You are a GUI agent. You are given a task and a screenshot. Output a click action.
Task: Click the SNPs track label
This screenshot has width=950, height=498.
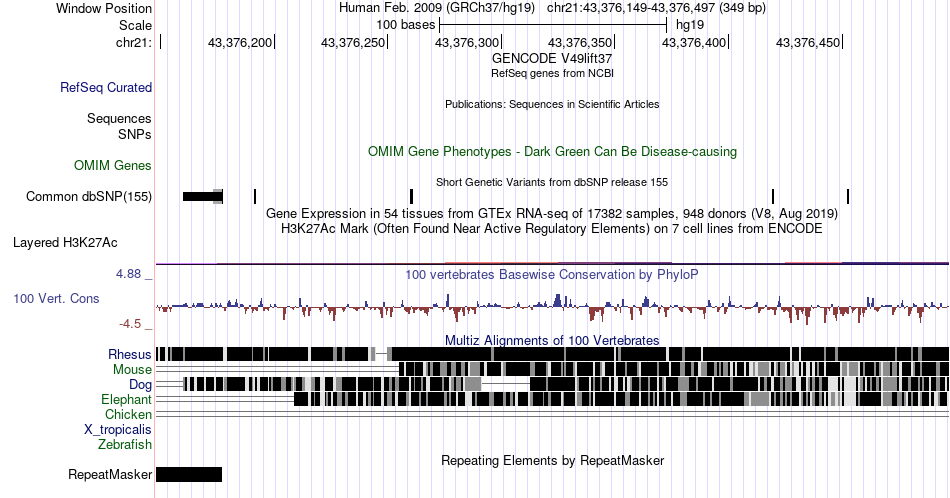point(135,134)
